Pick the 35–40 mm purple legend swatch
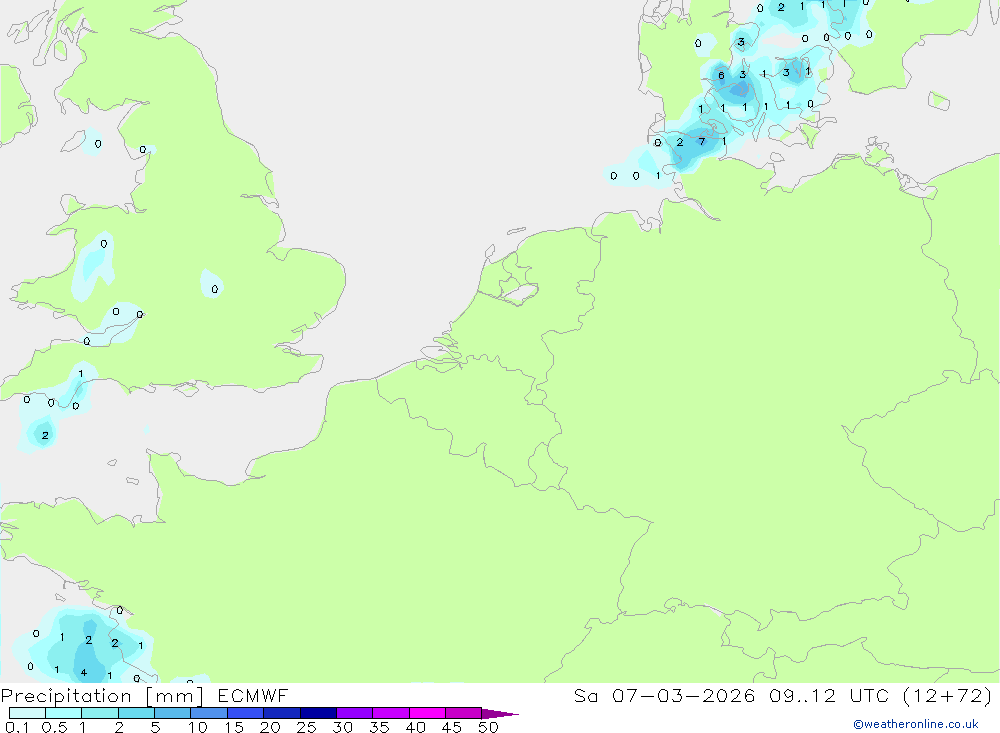The height and width of the screenshot is (733, 1000). click(x=390, y=713)
